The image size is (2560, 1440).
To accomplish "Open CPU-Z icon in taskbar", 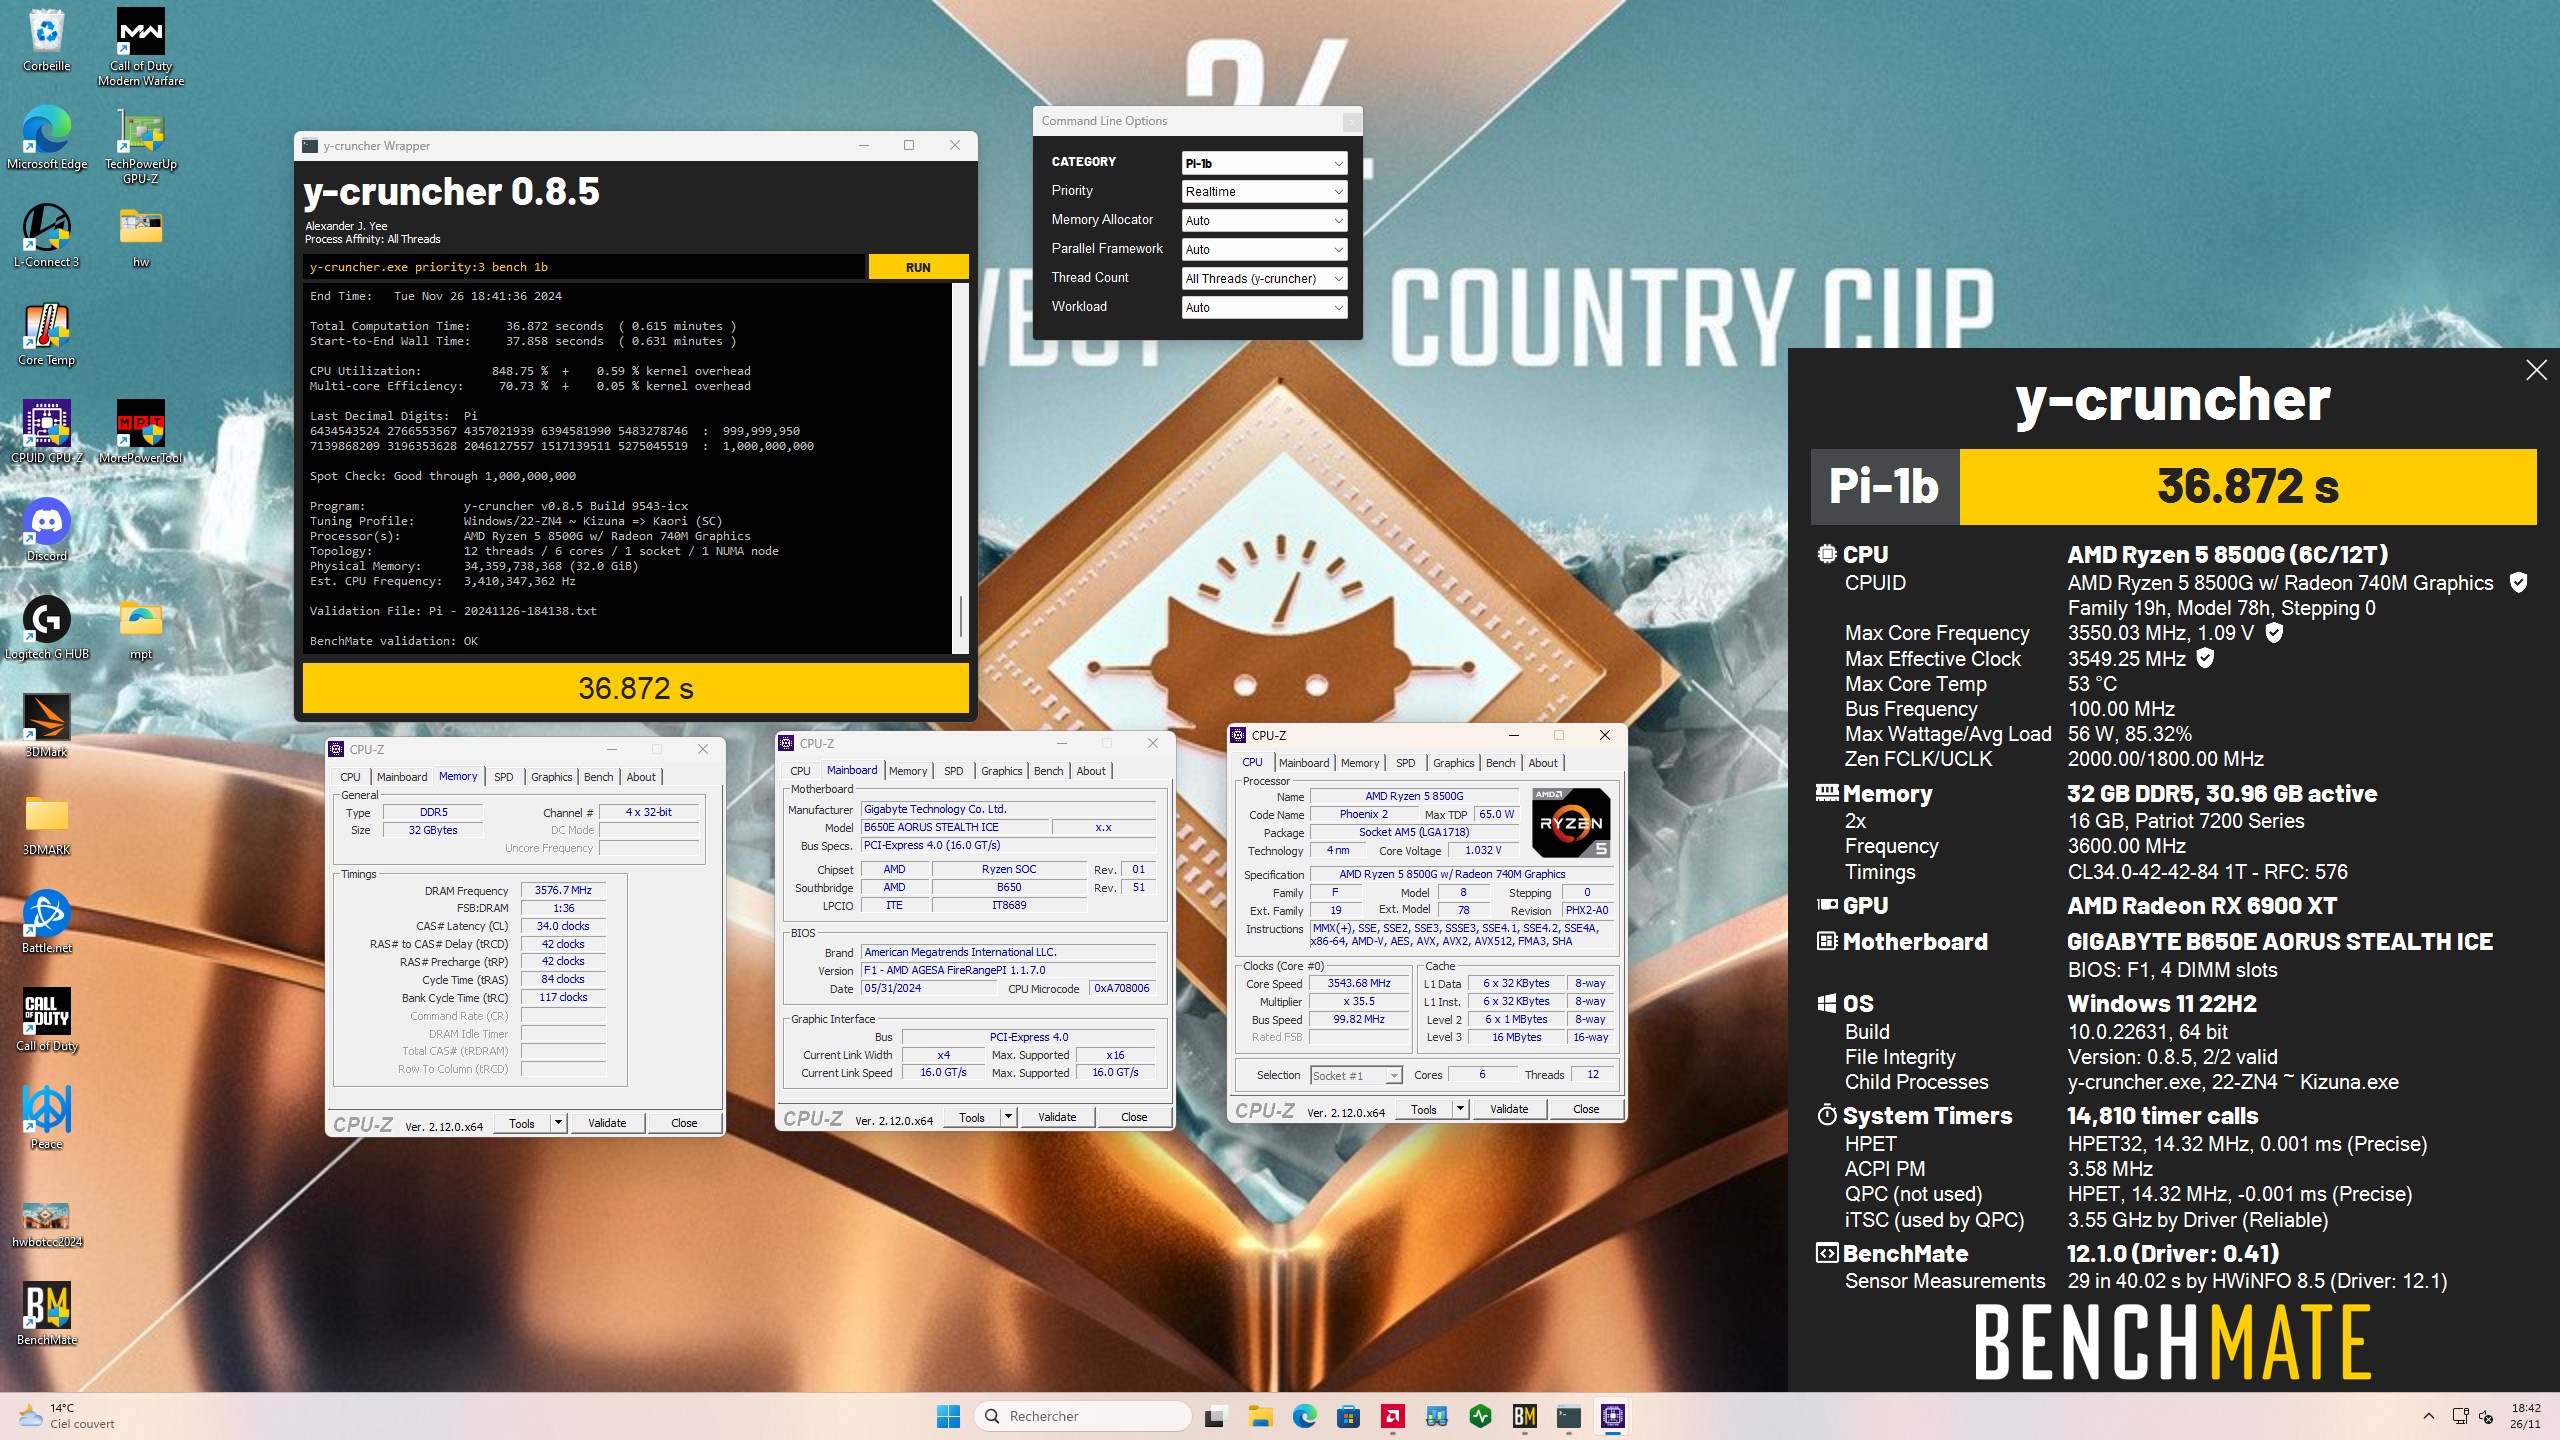I will 1612,1416.
